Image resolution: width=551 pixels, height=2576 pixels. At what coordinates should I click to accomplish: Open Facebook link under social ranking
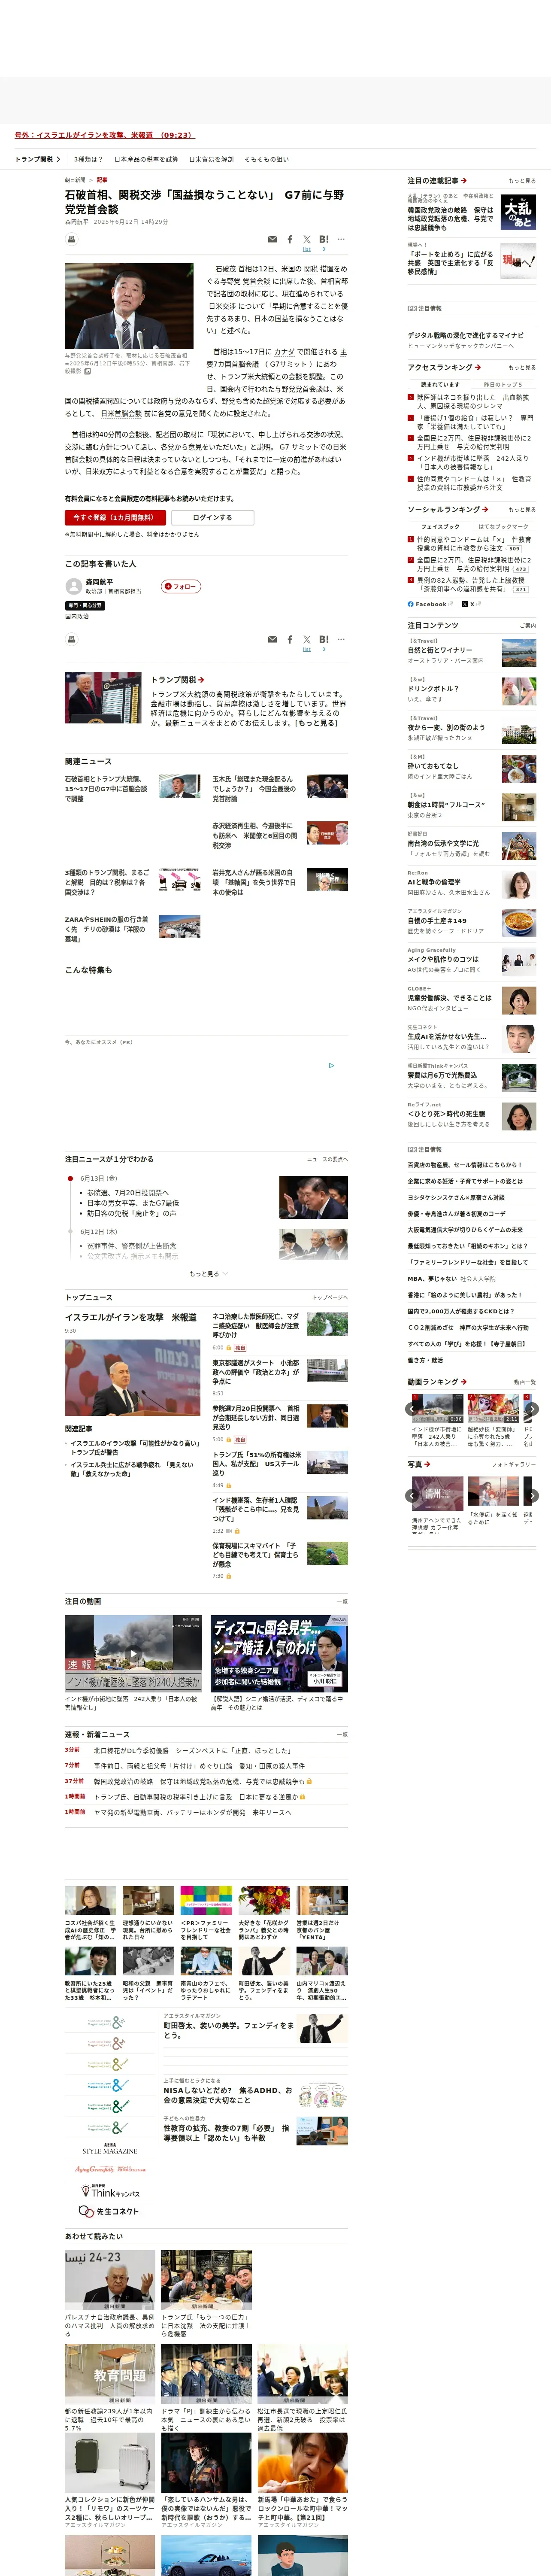click(x=430, y=604)
